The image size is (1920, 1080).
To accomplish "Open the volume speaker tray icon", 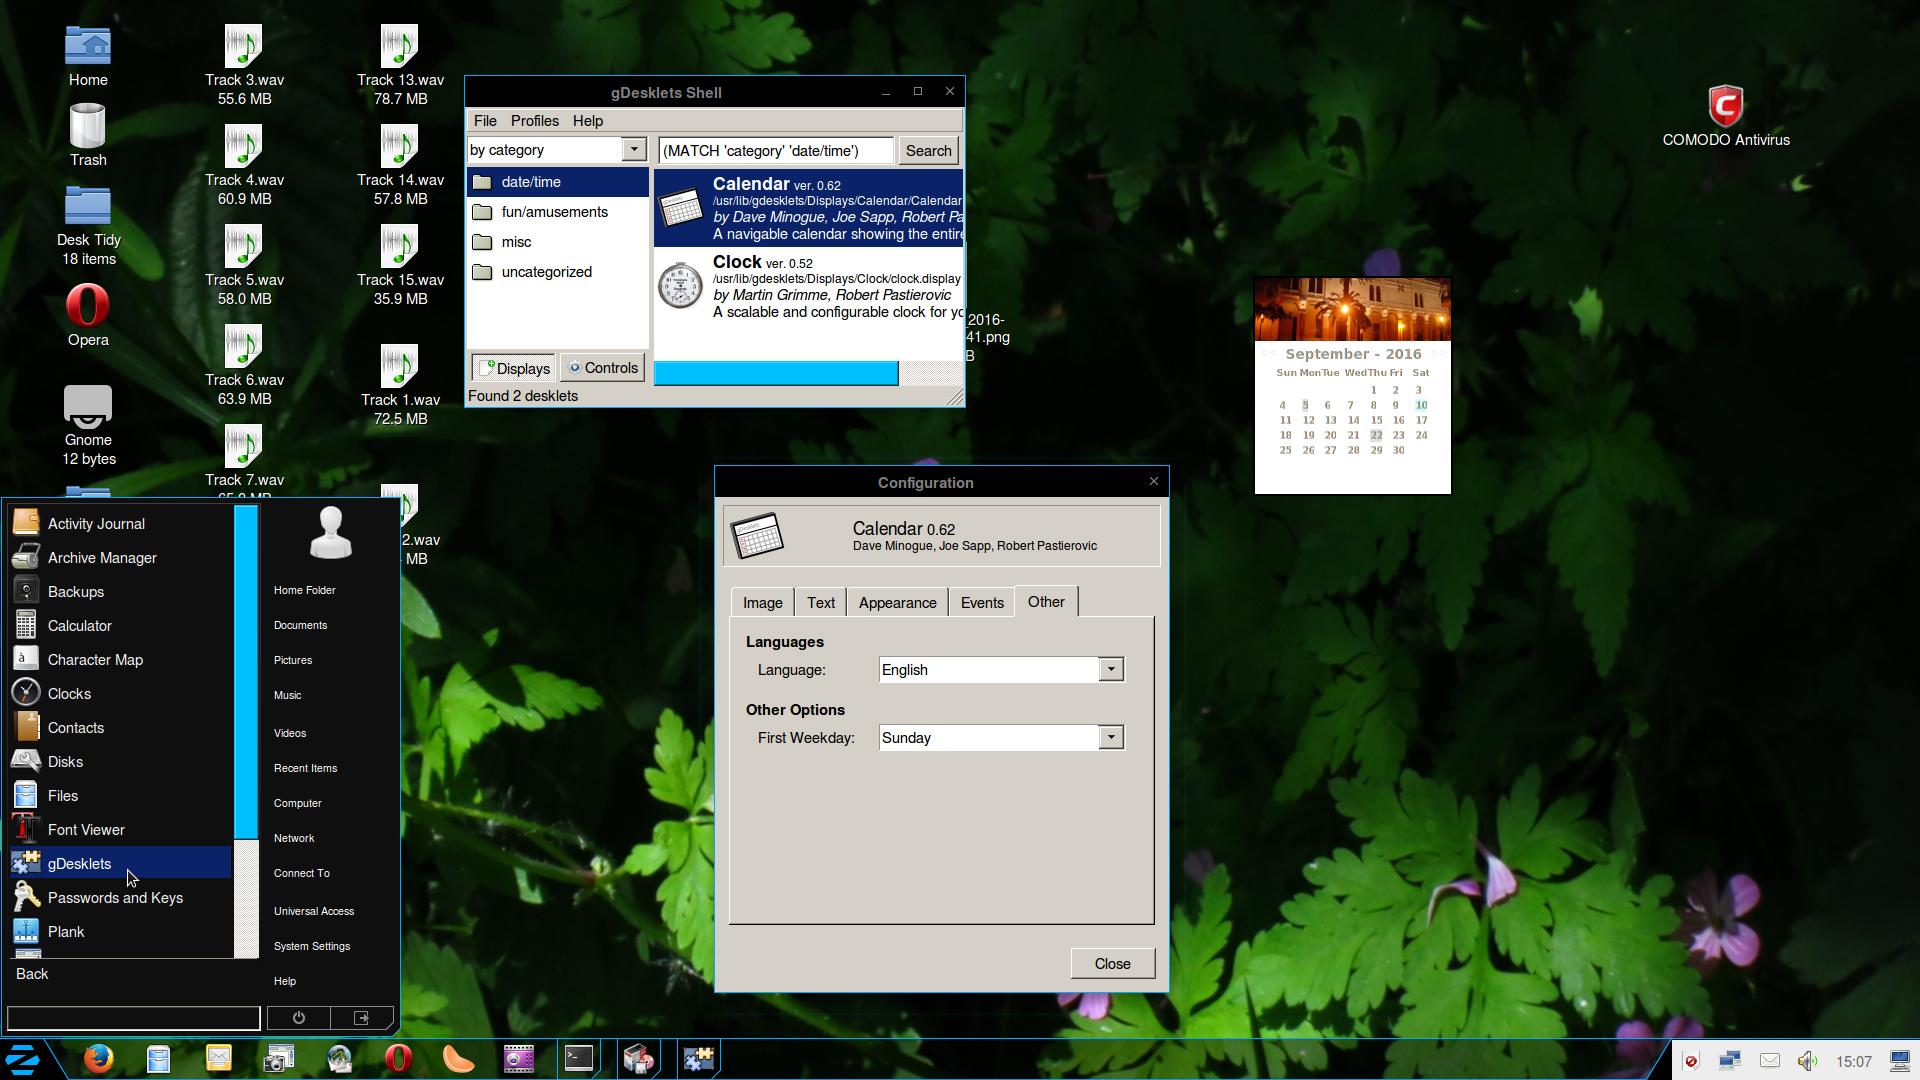I will [1807, 1061].
